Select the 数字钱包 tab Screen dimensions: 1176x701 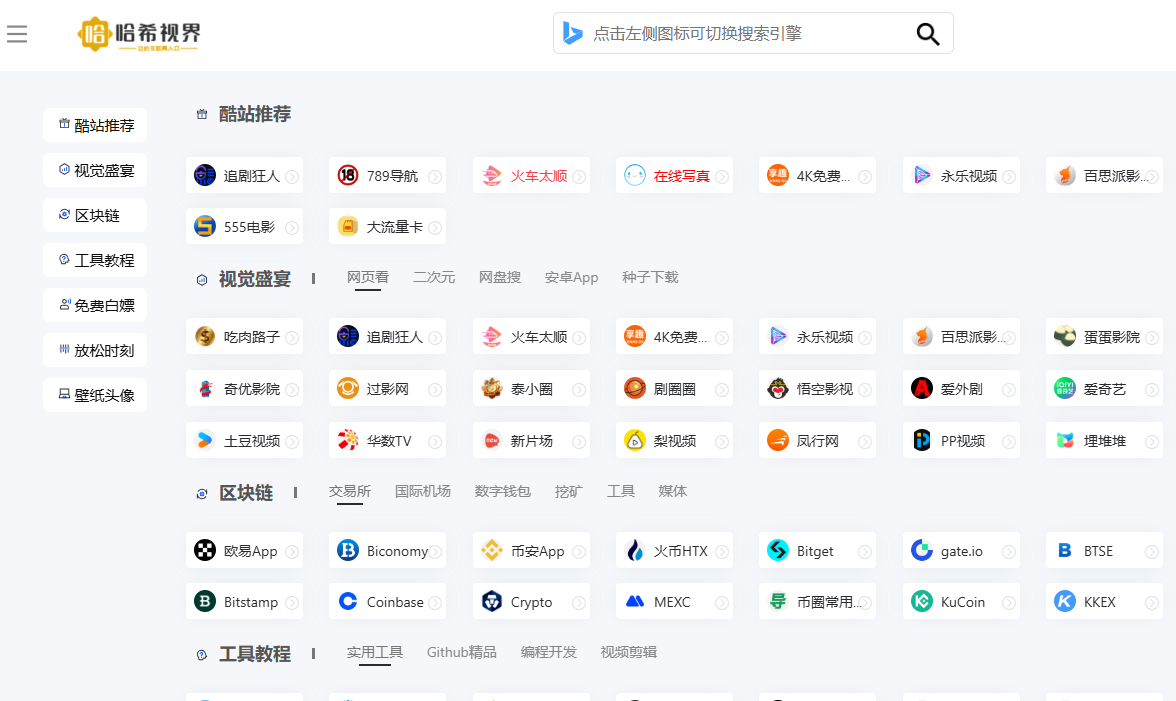[x=502, y=491]
